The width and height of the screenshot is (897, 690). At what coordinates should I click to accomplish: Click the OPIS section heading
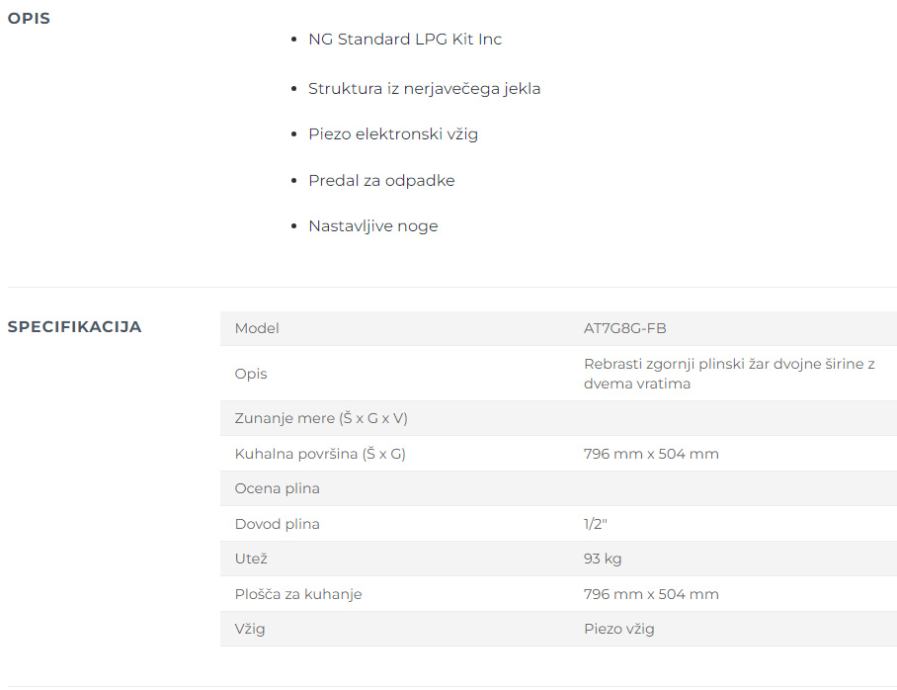tap(29, 18)
